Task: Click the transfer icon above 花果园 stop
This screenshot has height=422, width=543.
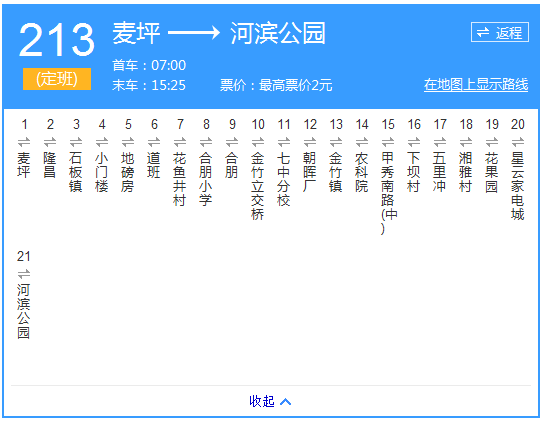Action: [492, 142]
